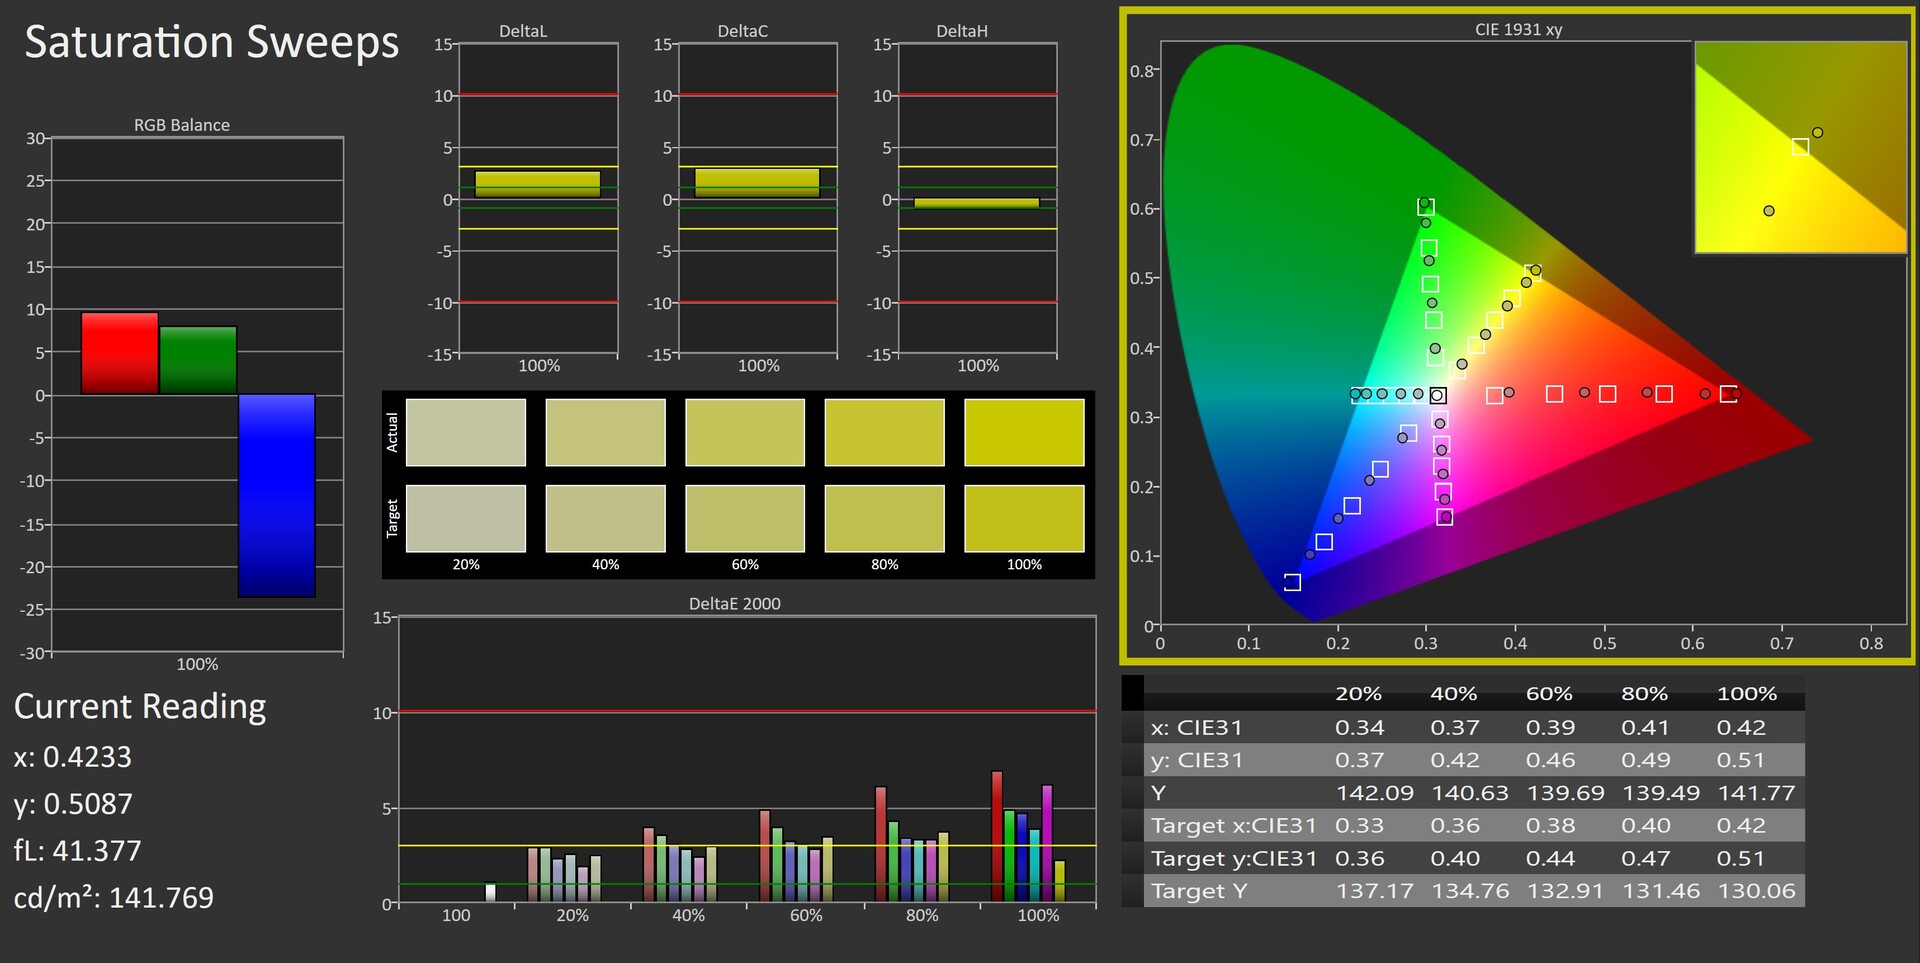Select the Target 40% color patch

coord(605,518)
